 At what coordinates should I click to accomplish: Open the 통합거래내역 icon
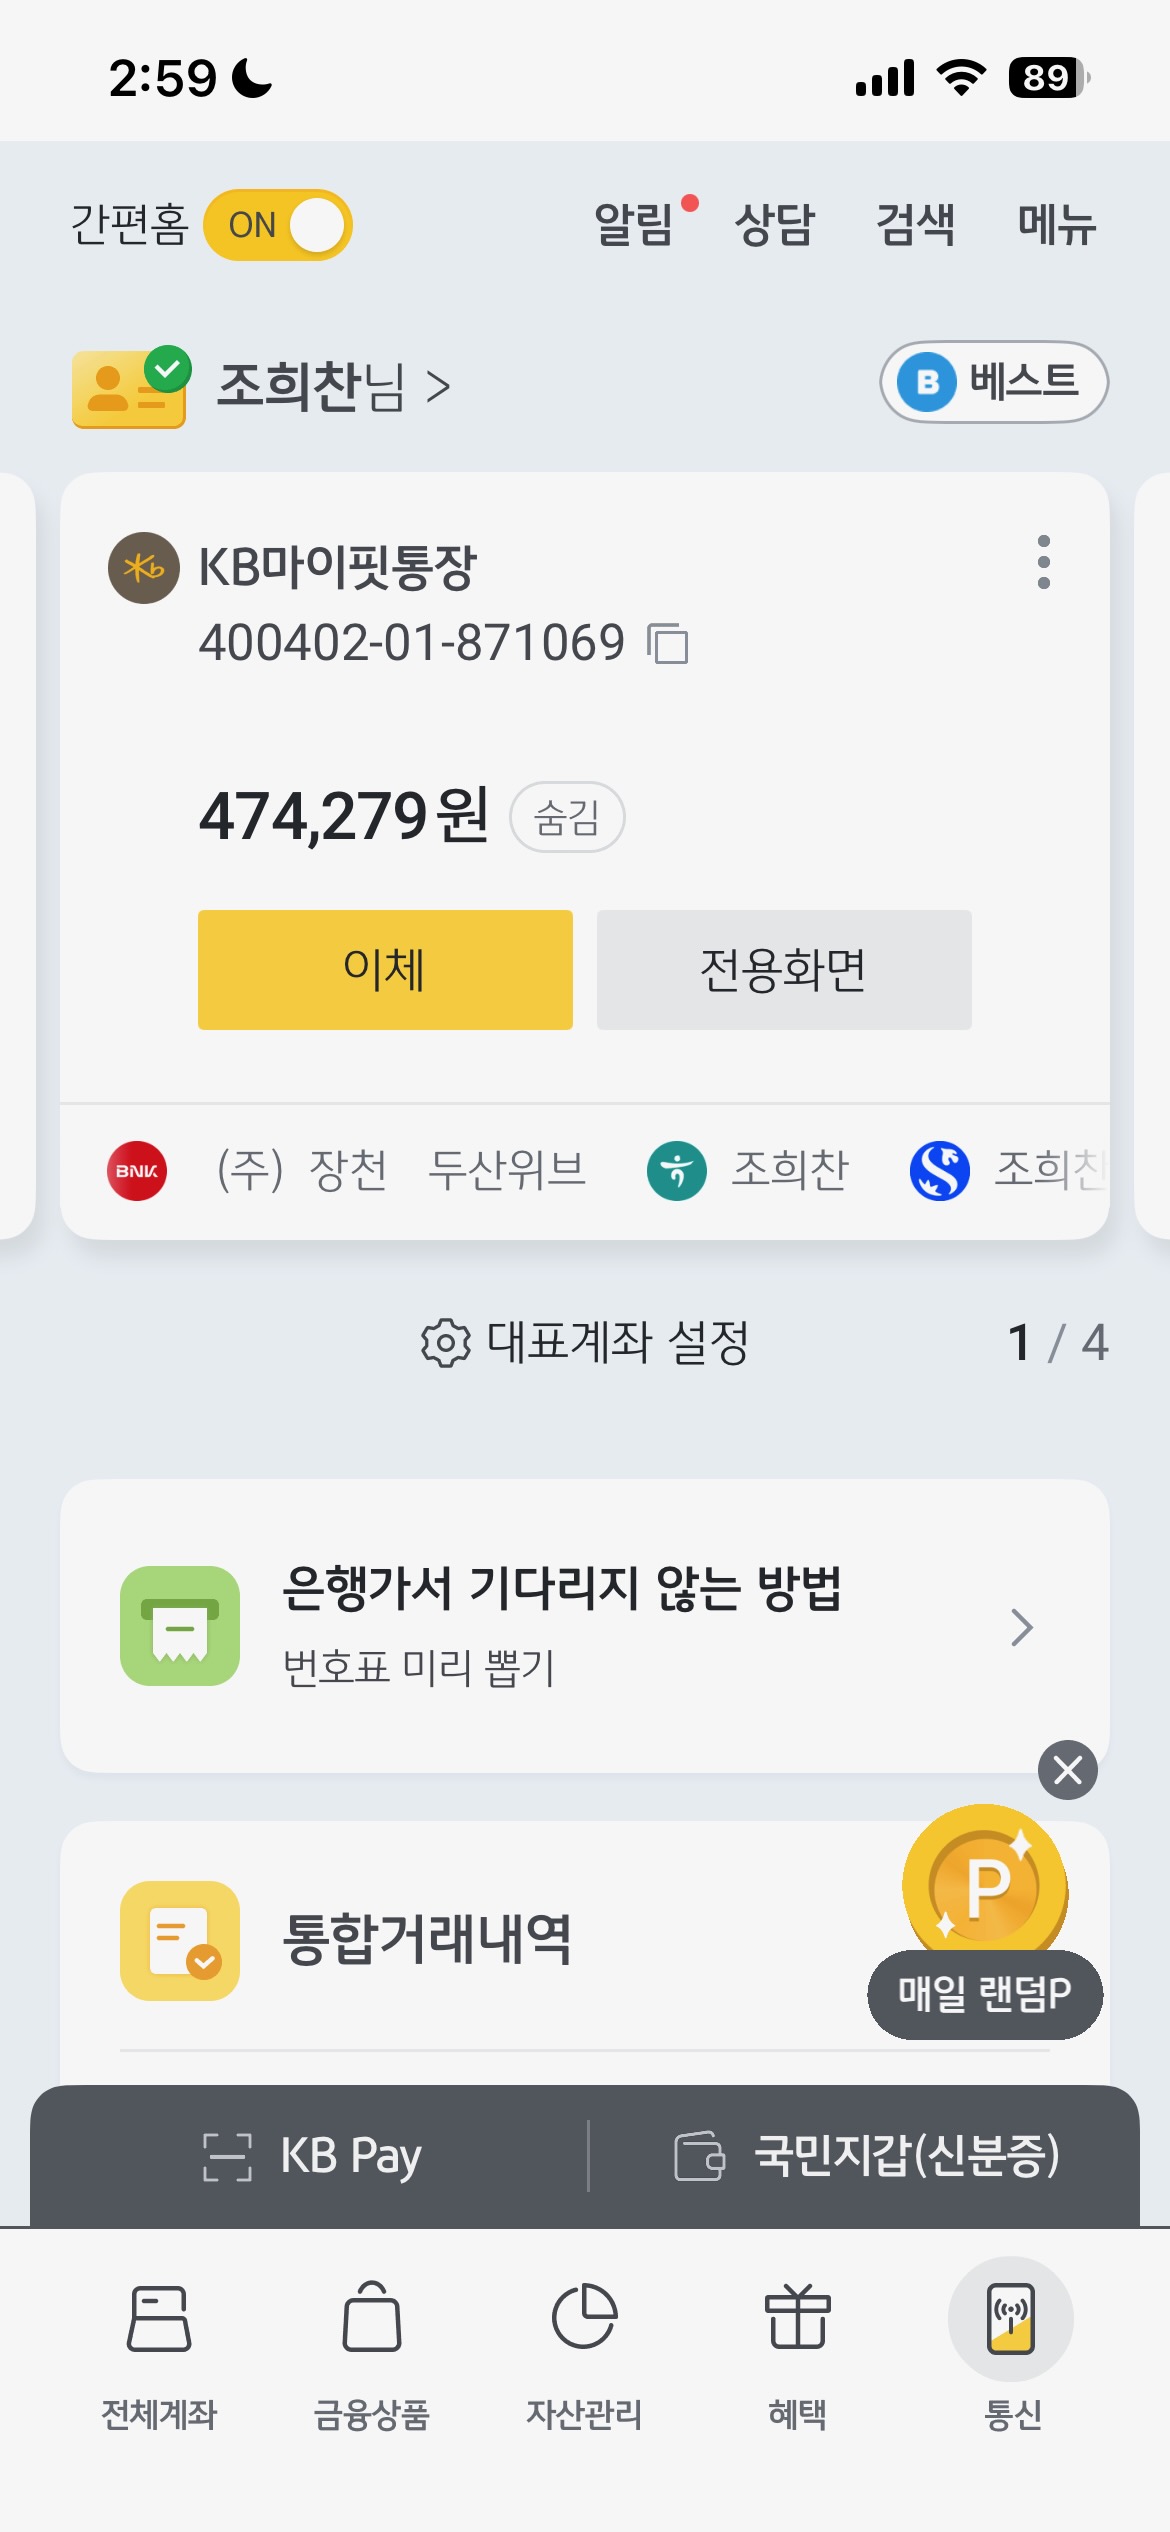[x=180, y=1940]
